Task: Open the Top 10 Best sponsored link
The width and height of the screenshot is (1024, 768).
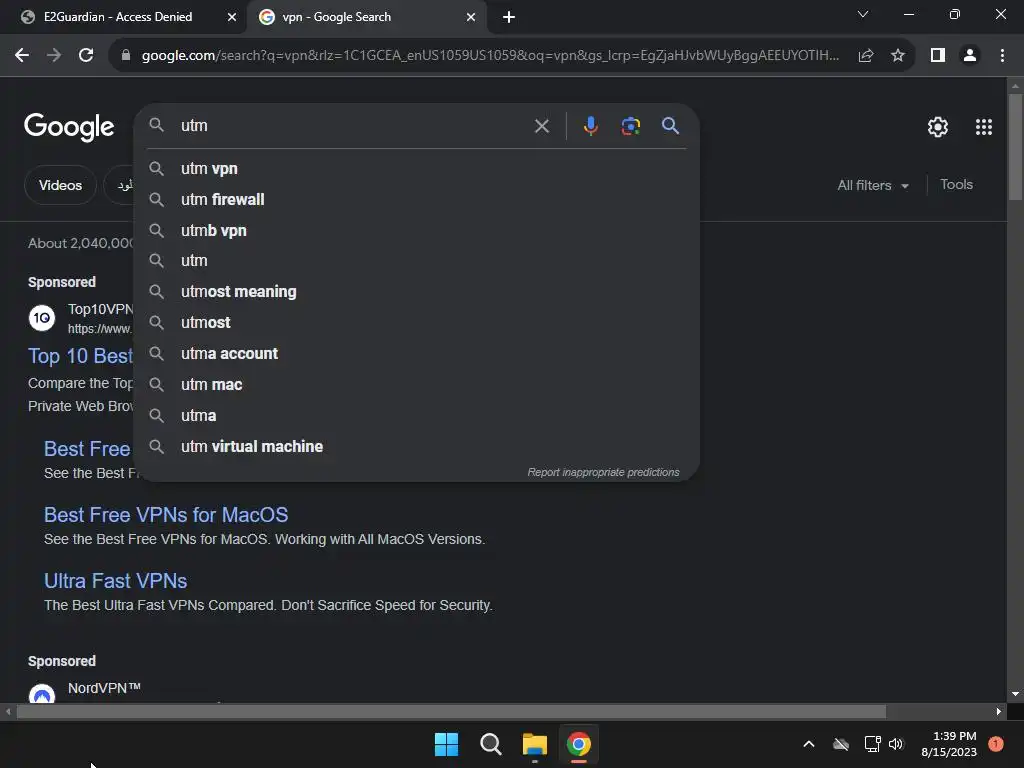Action: (x=80, y=356)
